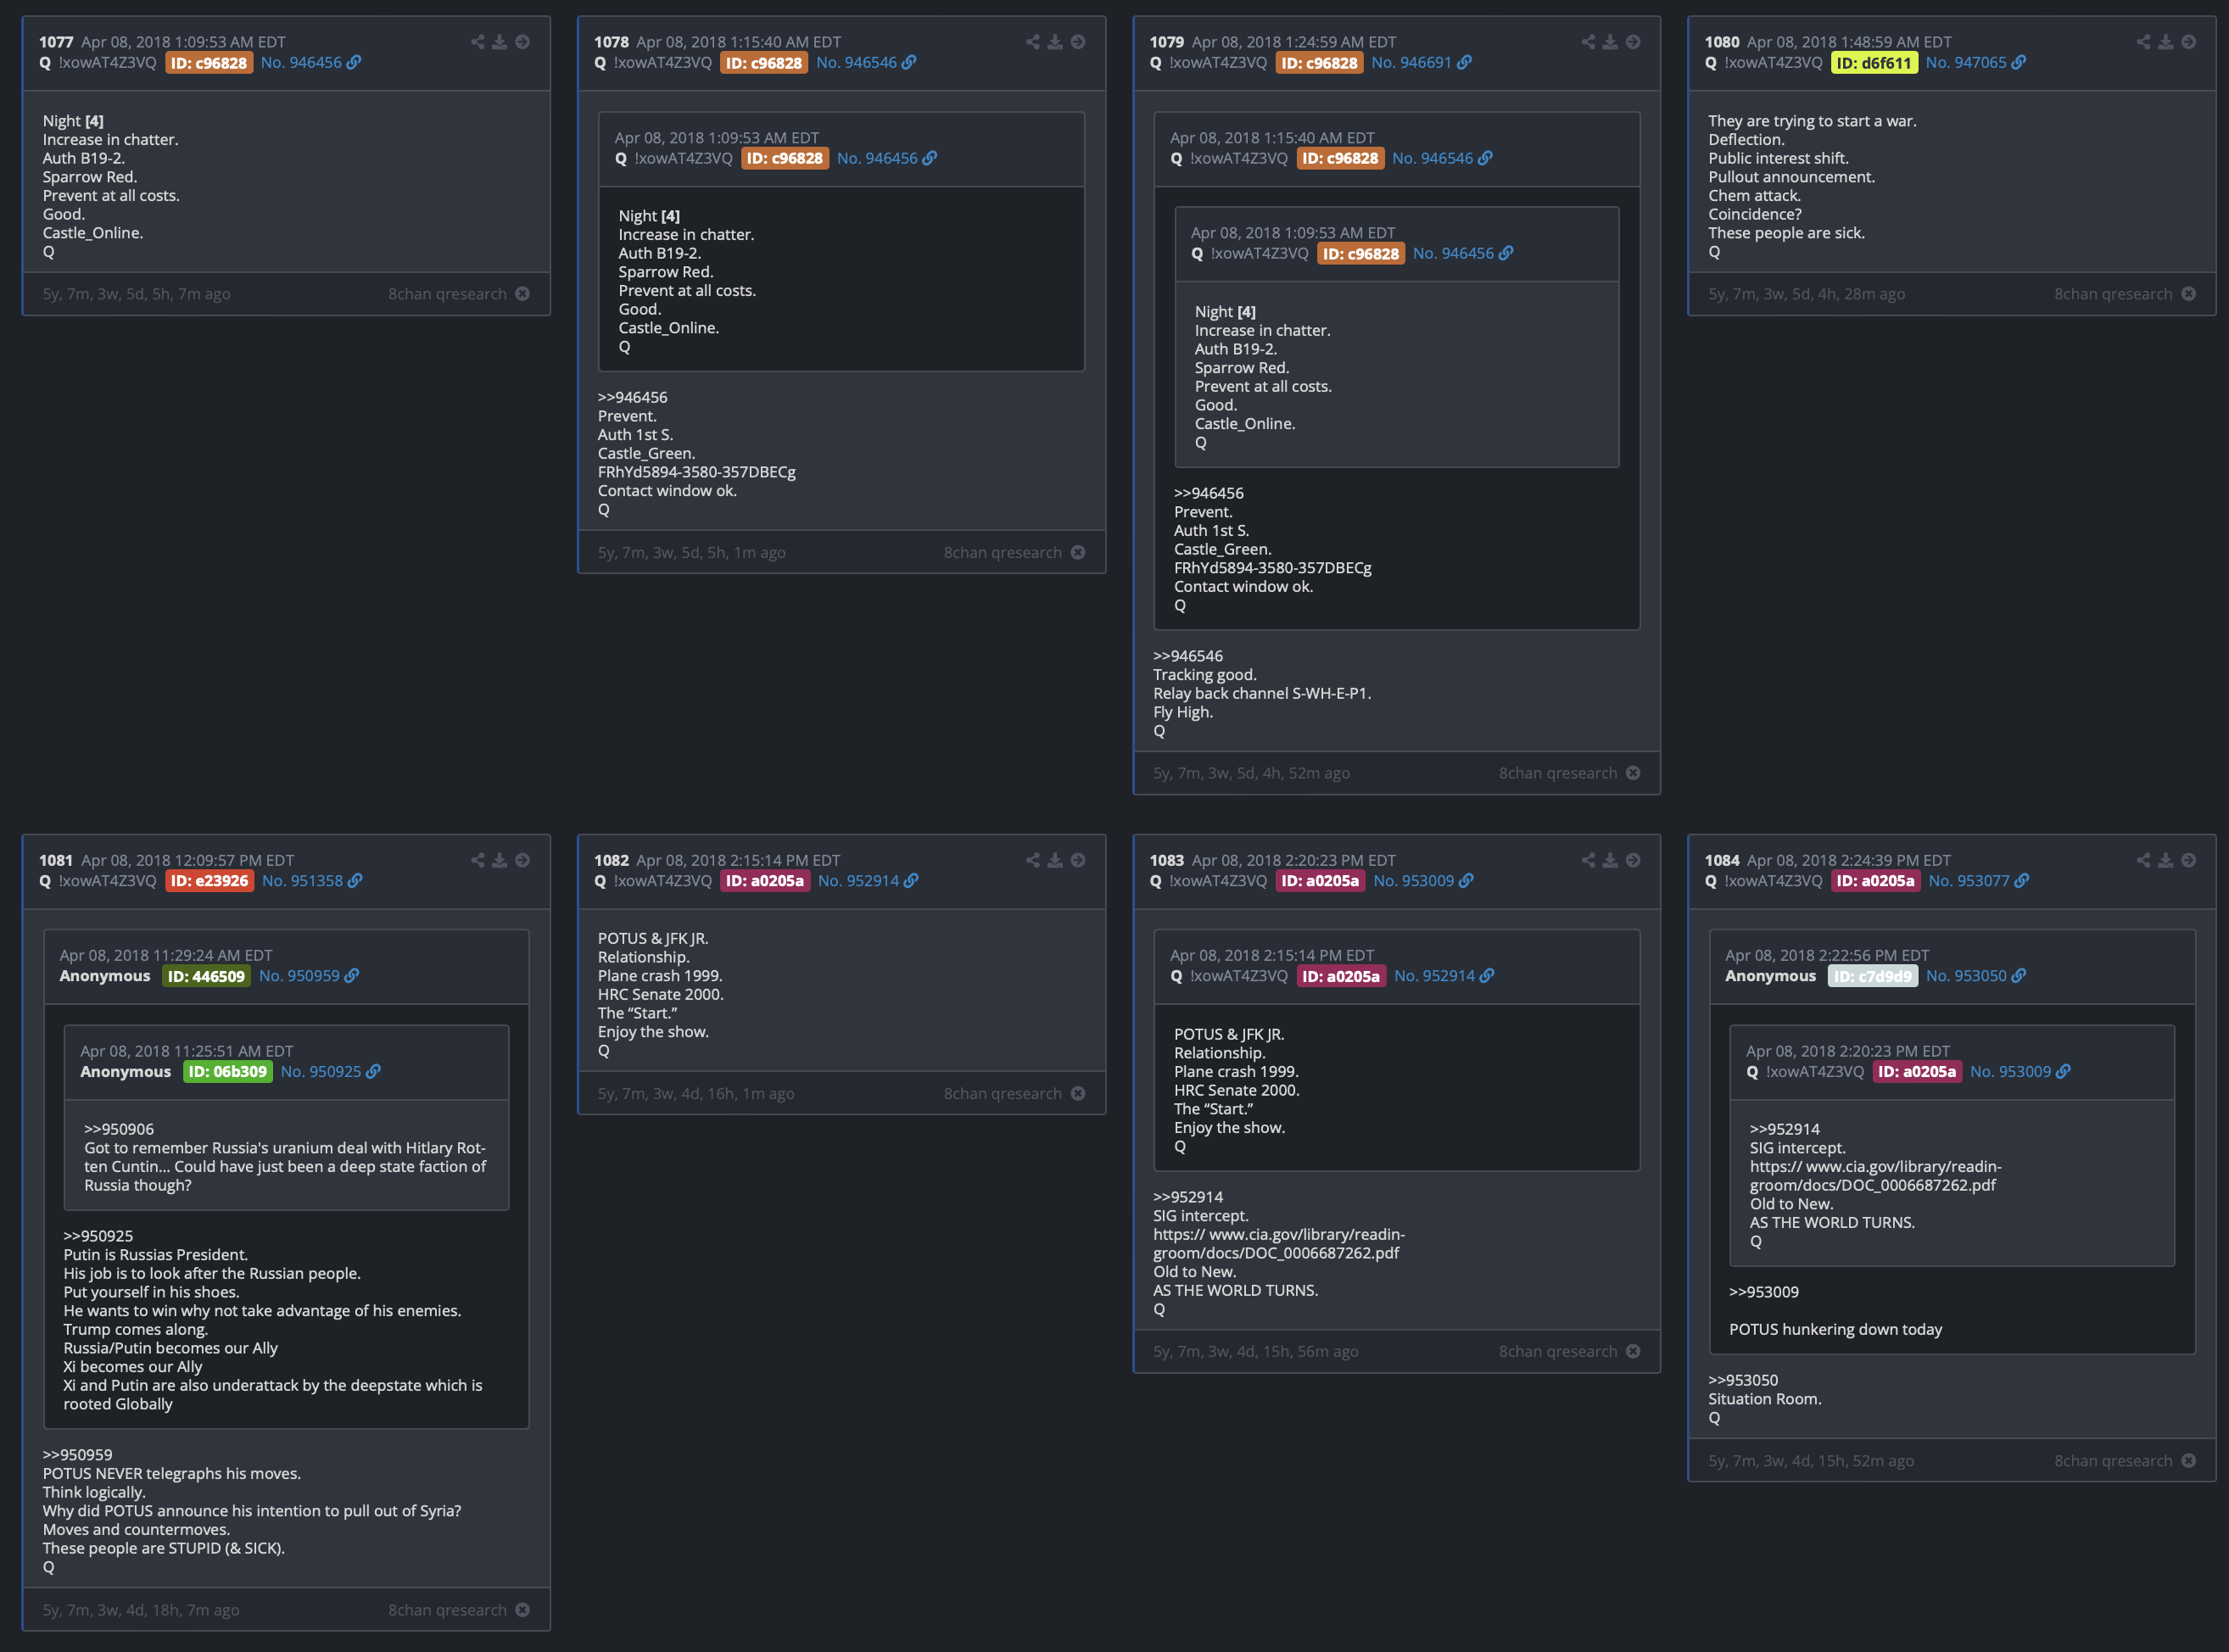
Task: Click the x-circle icon in post 1078's footer
Action: [x=1078, y=553]
